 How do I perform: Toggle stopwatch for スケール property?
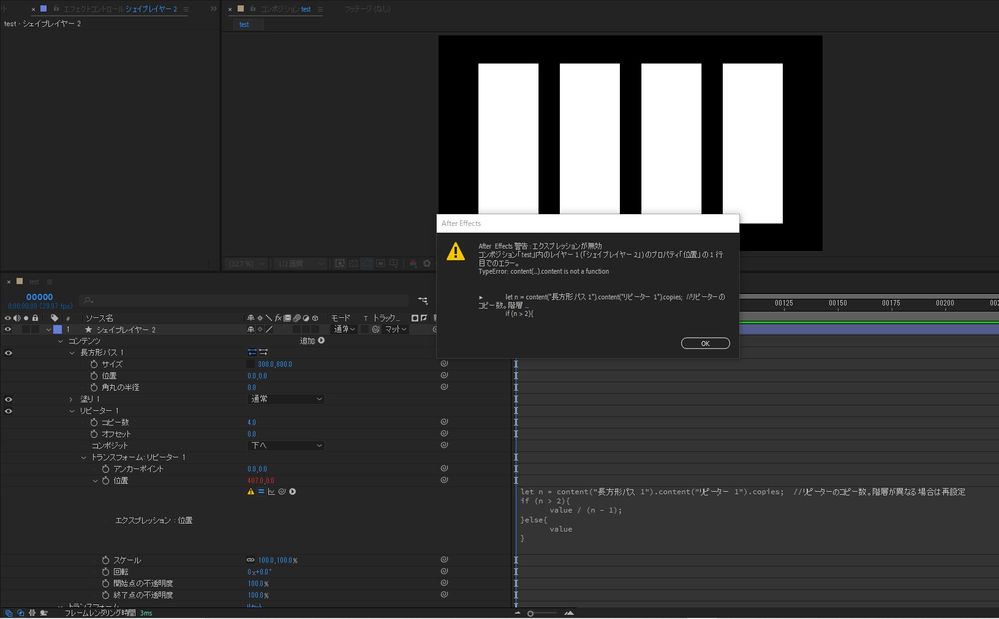[106, 560]
